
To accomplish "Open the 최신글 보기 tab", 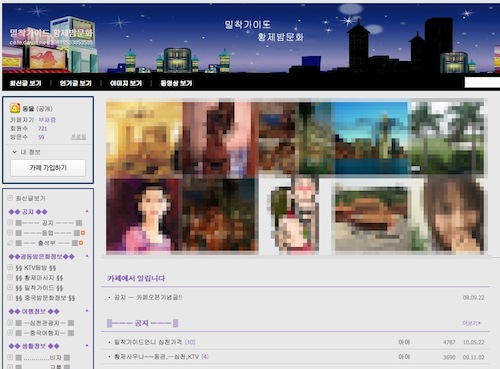I will [x=26, y=83].
